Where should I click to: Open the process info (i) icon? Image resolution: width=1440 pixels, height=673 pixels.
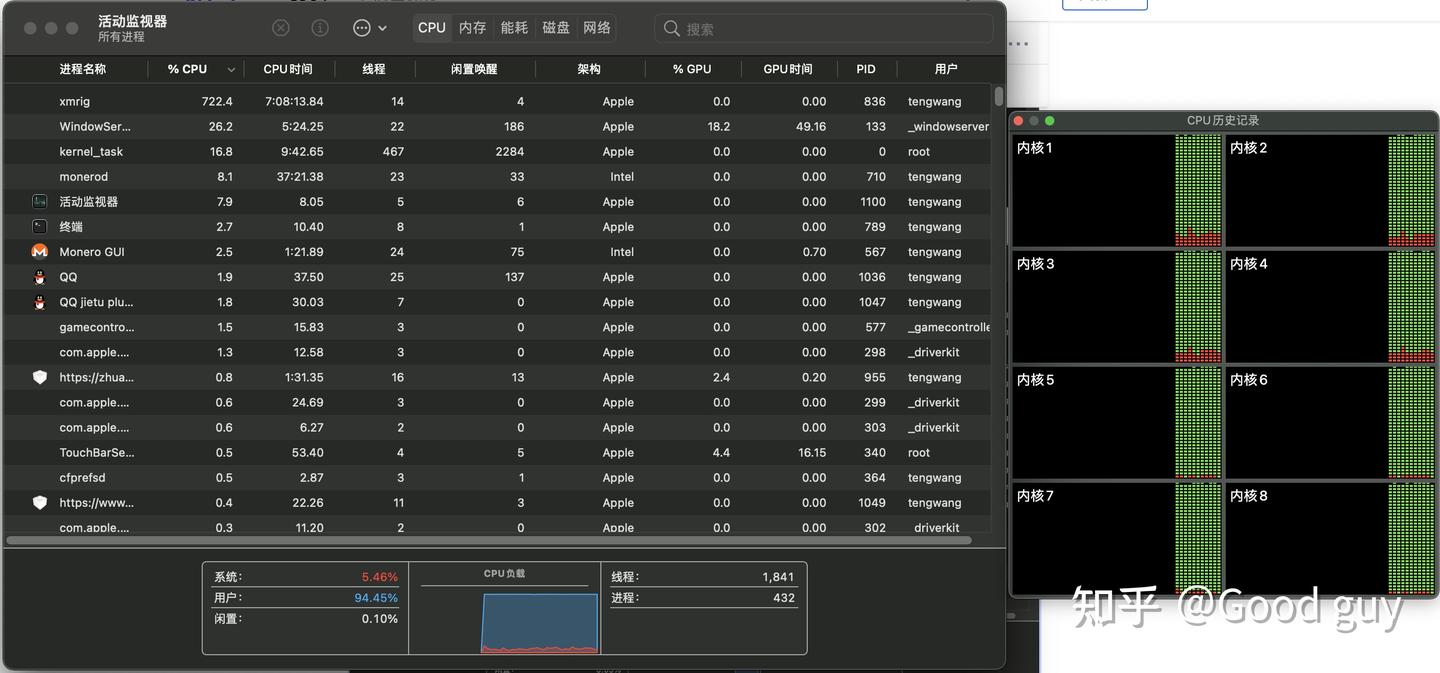[x=320, y=28]
